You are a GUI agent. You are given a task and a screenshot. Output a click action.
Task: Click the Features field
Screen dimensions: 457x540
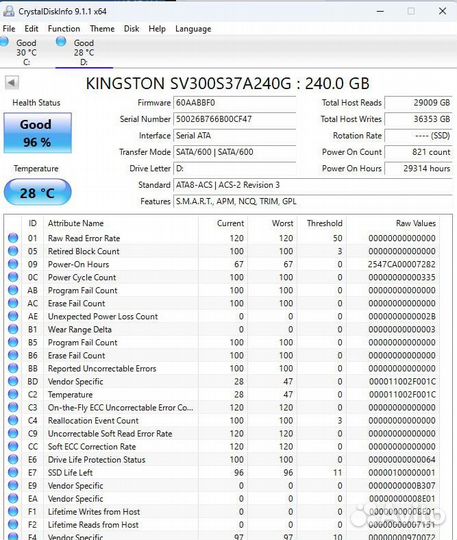point(313,201)
